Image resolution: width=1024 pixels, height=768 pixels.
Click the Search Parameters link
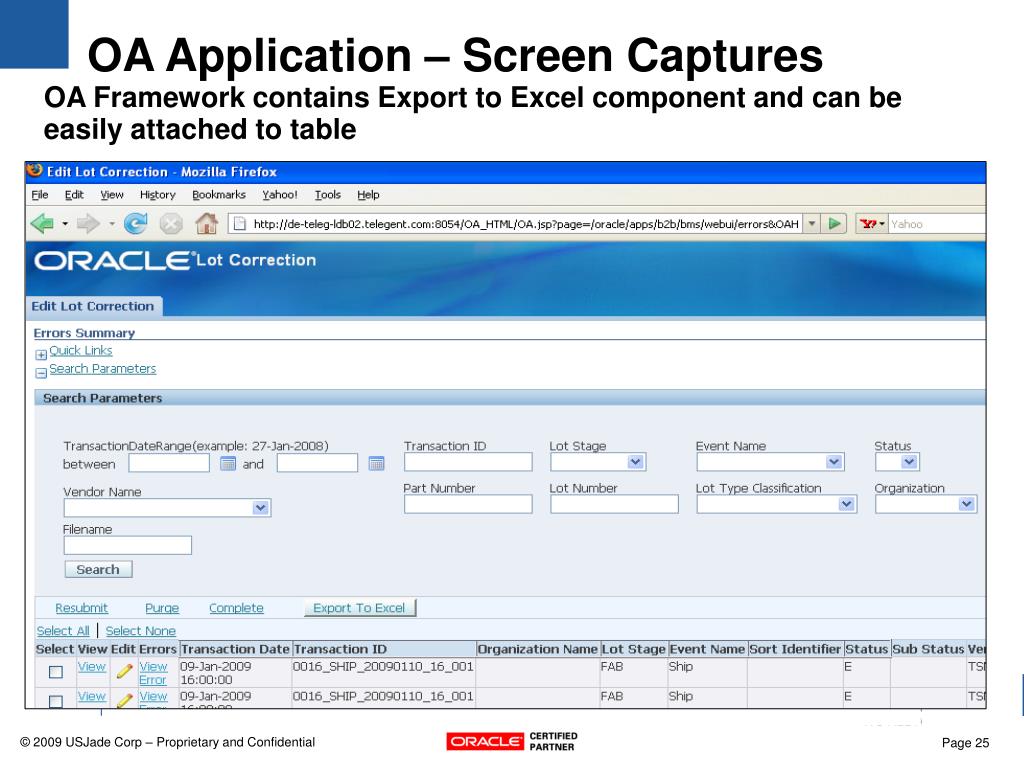[x=103, y=369]
